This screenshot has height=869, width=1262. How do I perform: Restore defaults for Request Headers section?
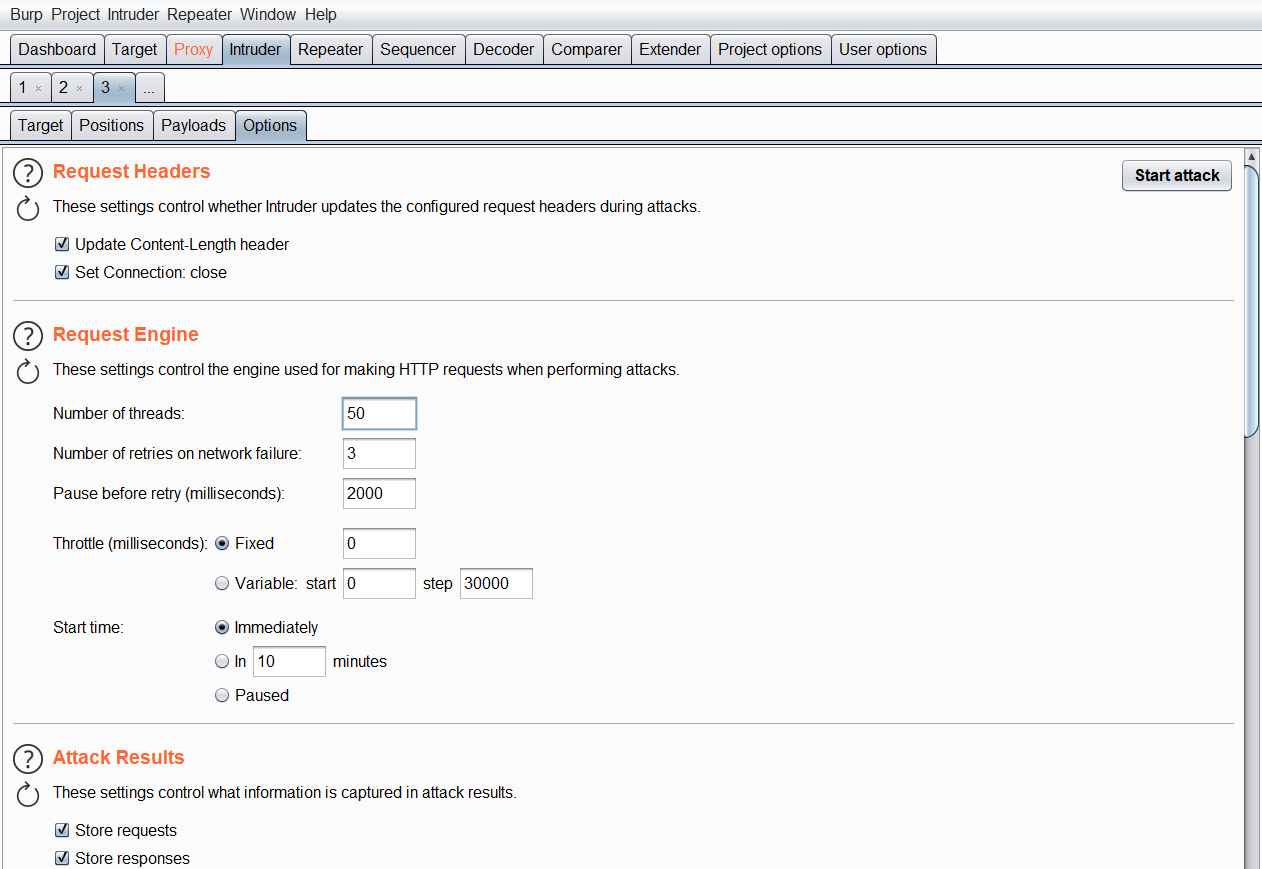[x=28, y=209]
